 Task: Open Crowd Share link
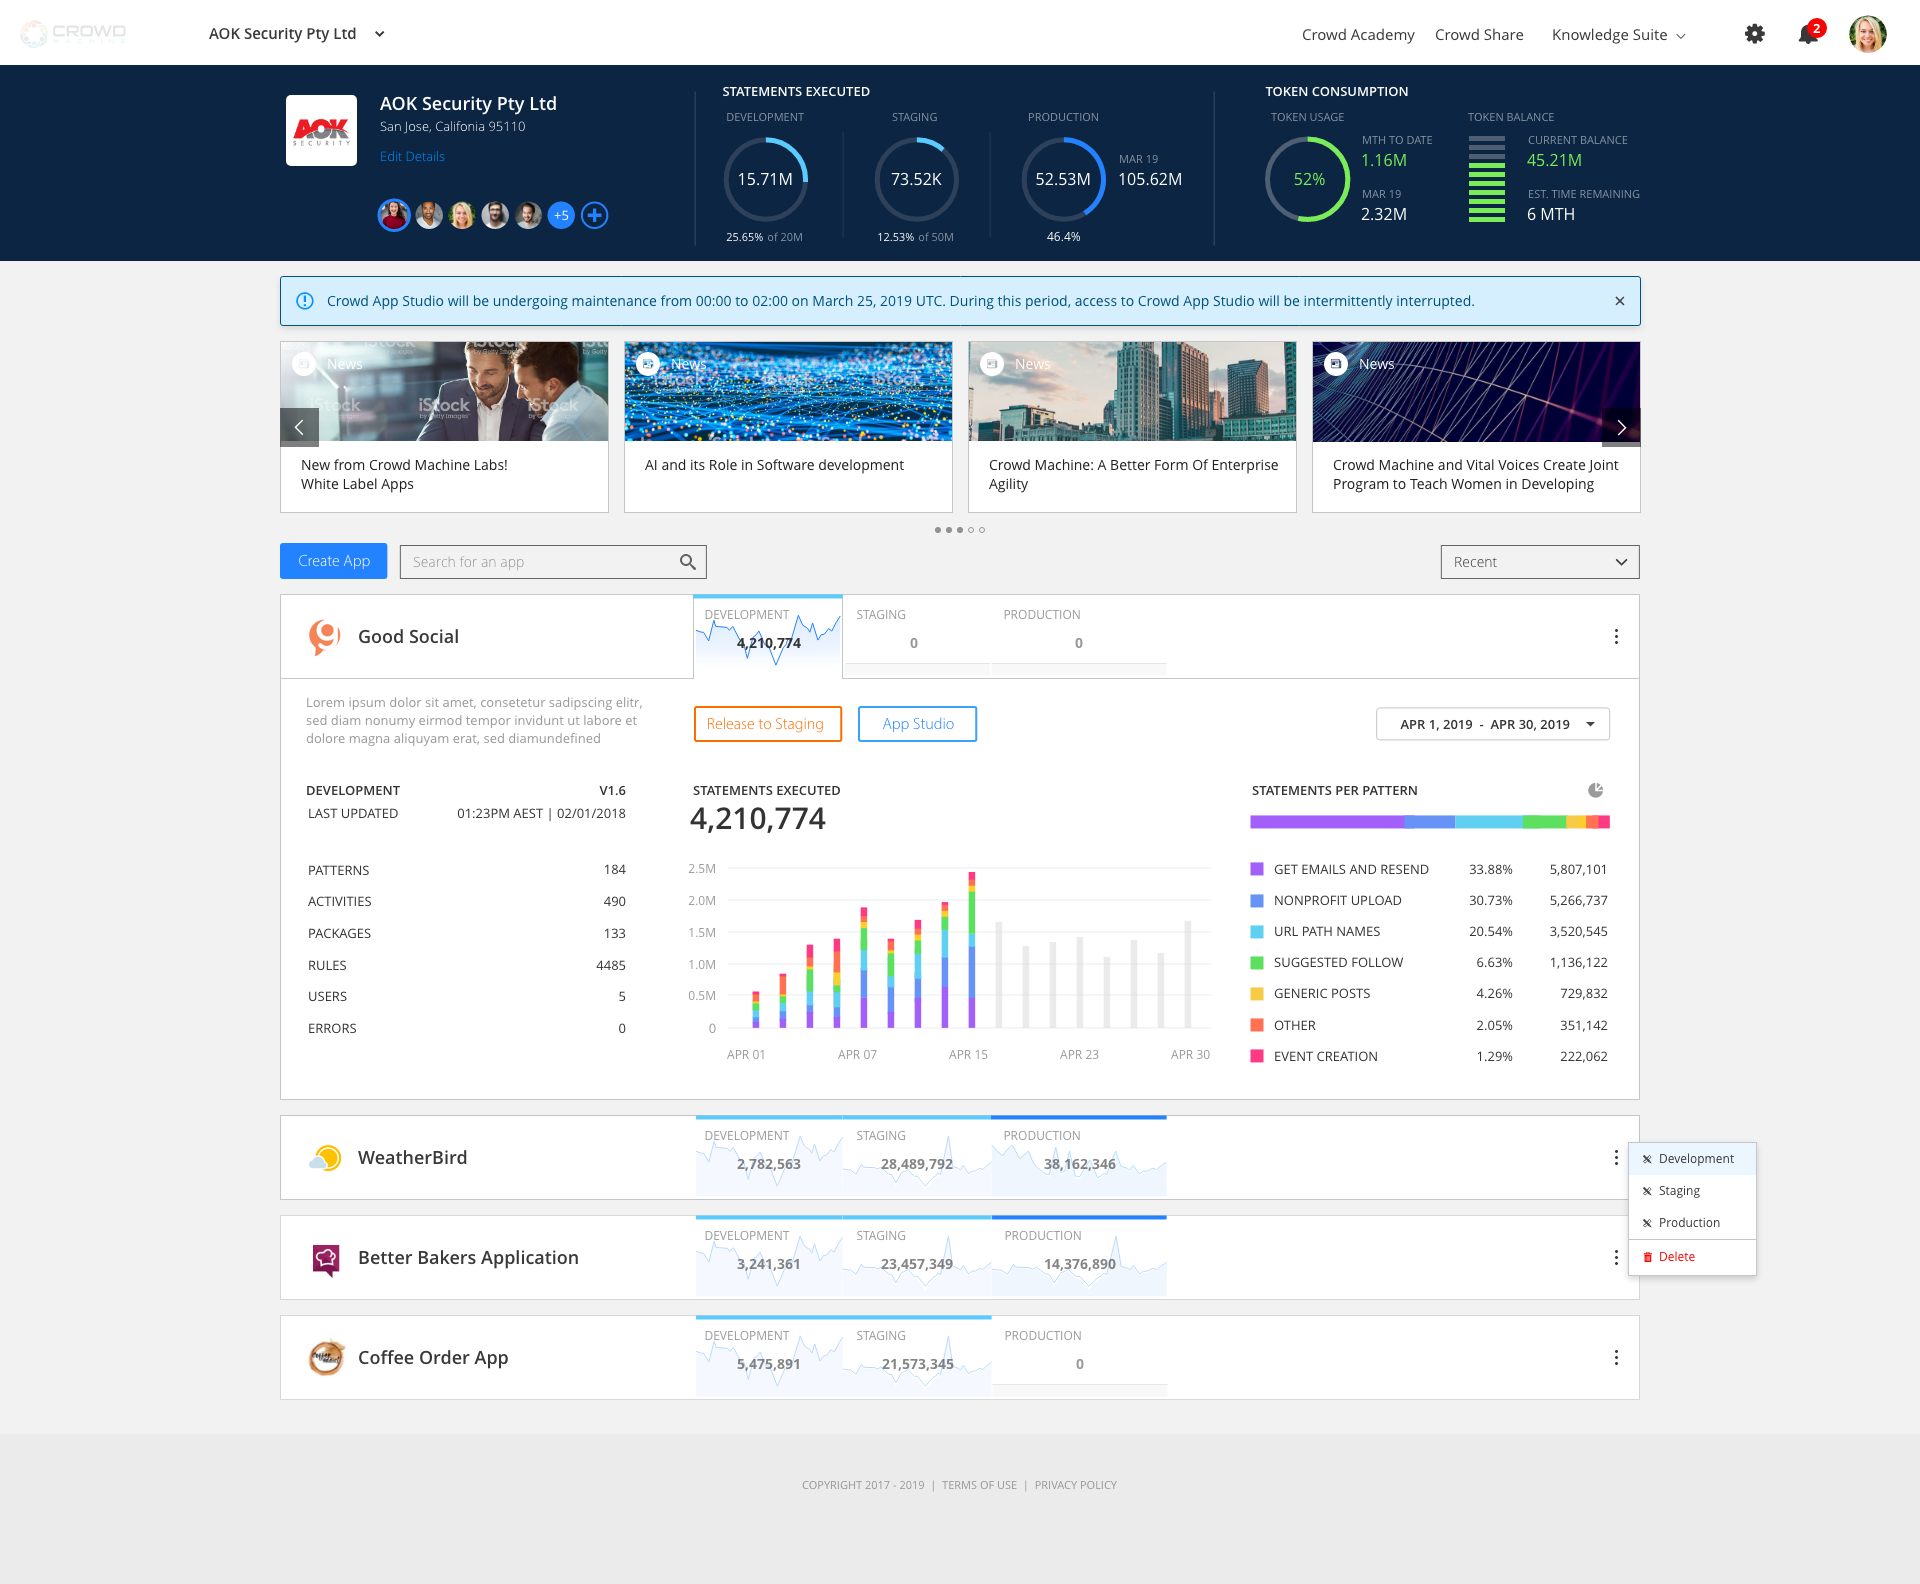1479,35
